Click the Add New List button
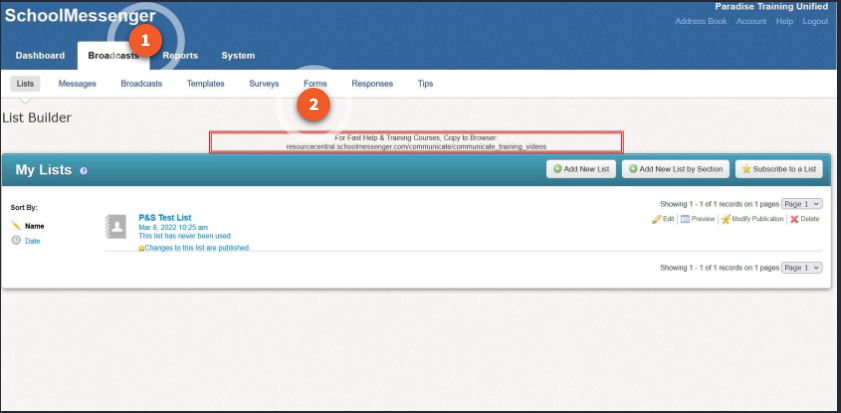 pos(581,169)
